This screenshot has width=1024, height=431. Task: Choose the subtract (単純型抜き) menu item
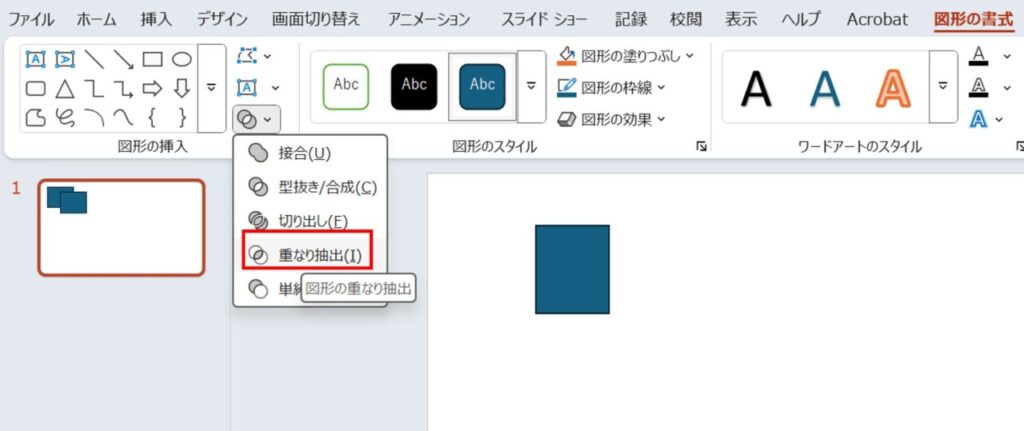click(269, 289)
